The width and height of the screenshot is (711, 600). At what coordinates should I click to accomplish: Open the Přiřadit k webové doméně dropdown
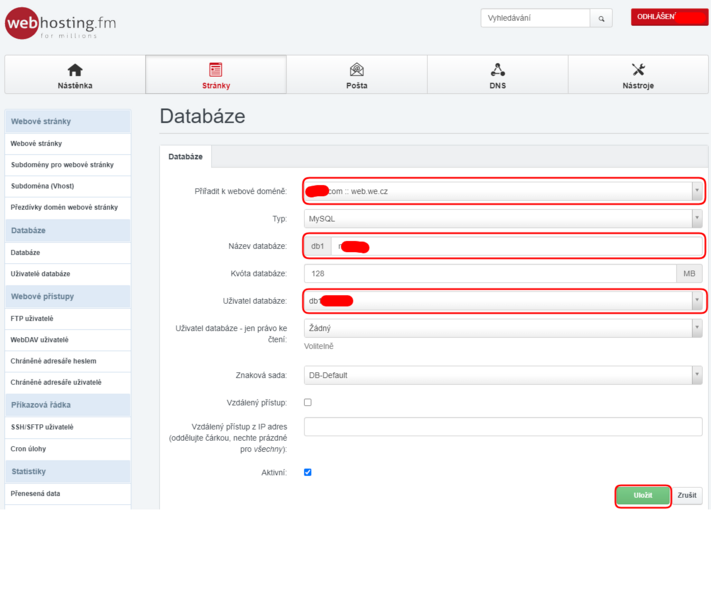click(x=503, y=191)
